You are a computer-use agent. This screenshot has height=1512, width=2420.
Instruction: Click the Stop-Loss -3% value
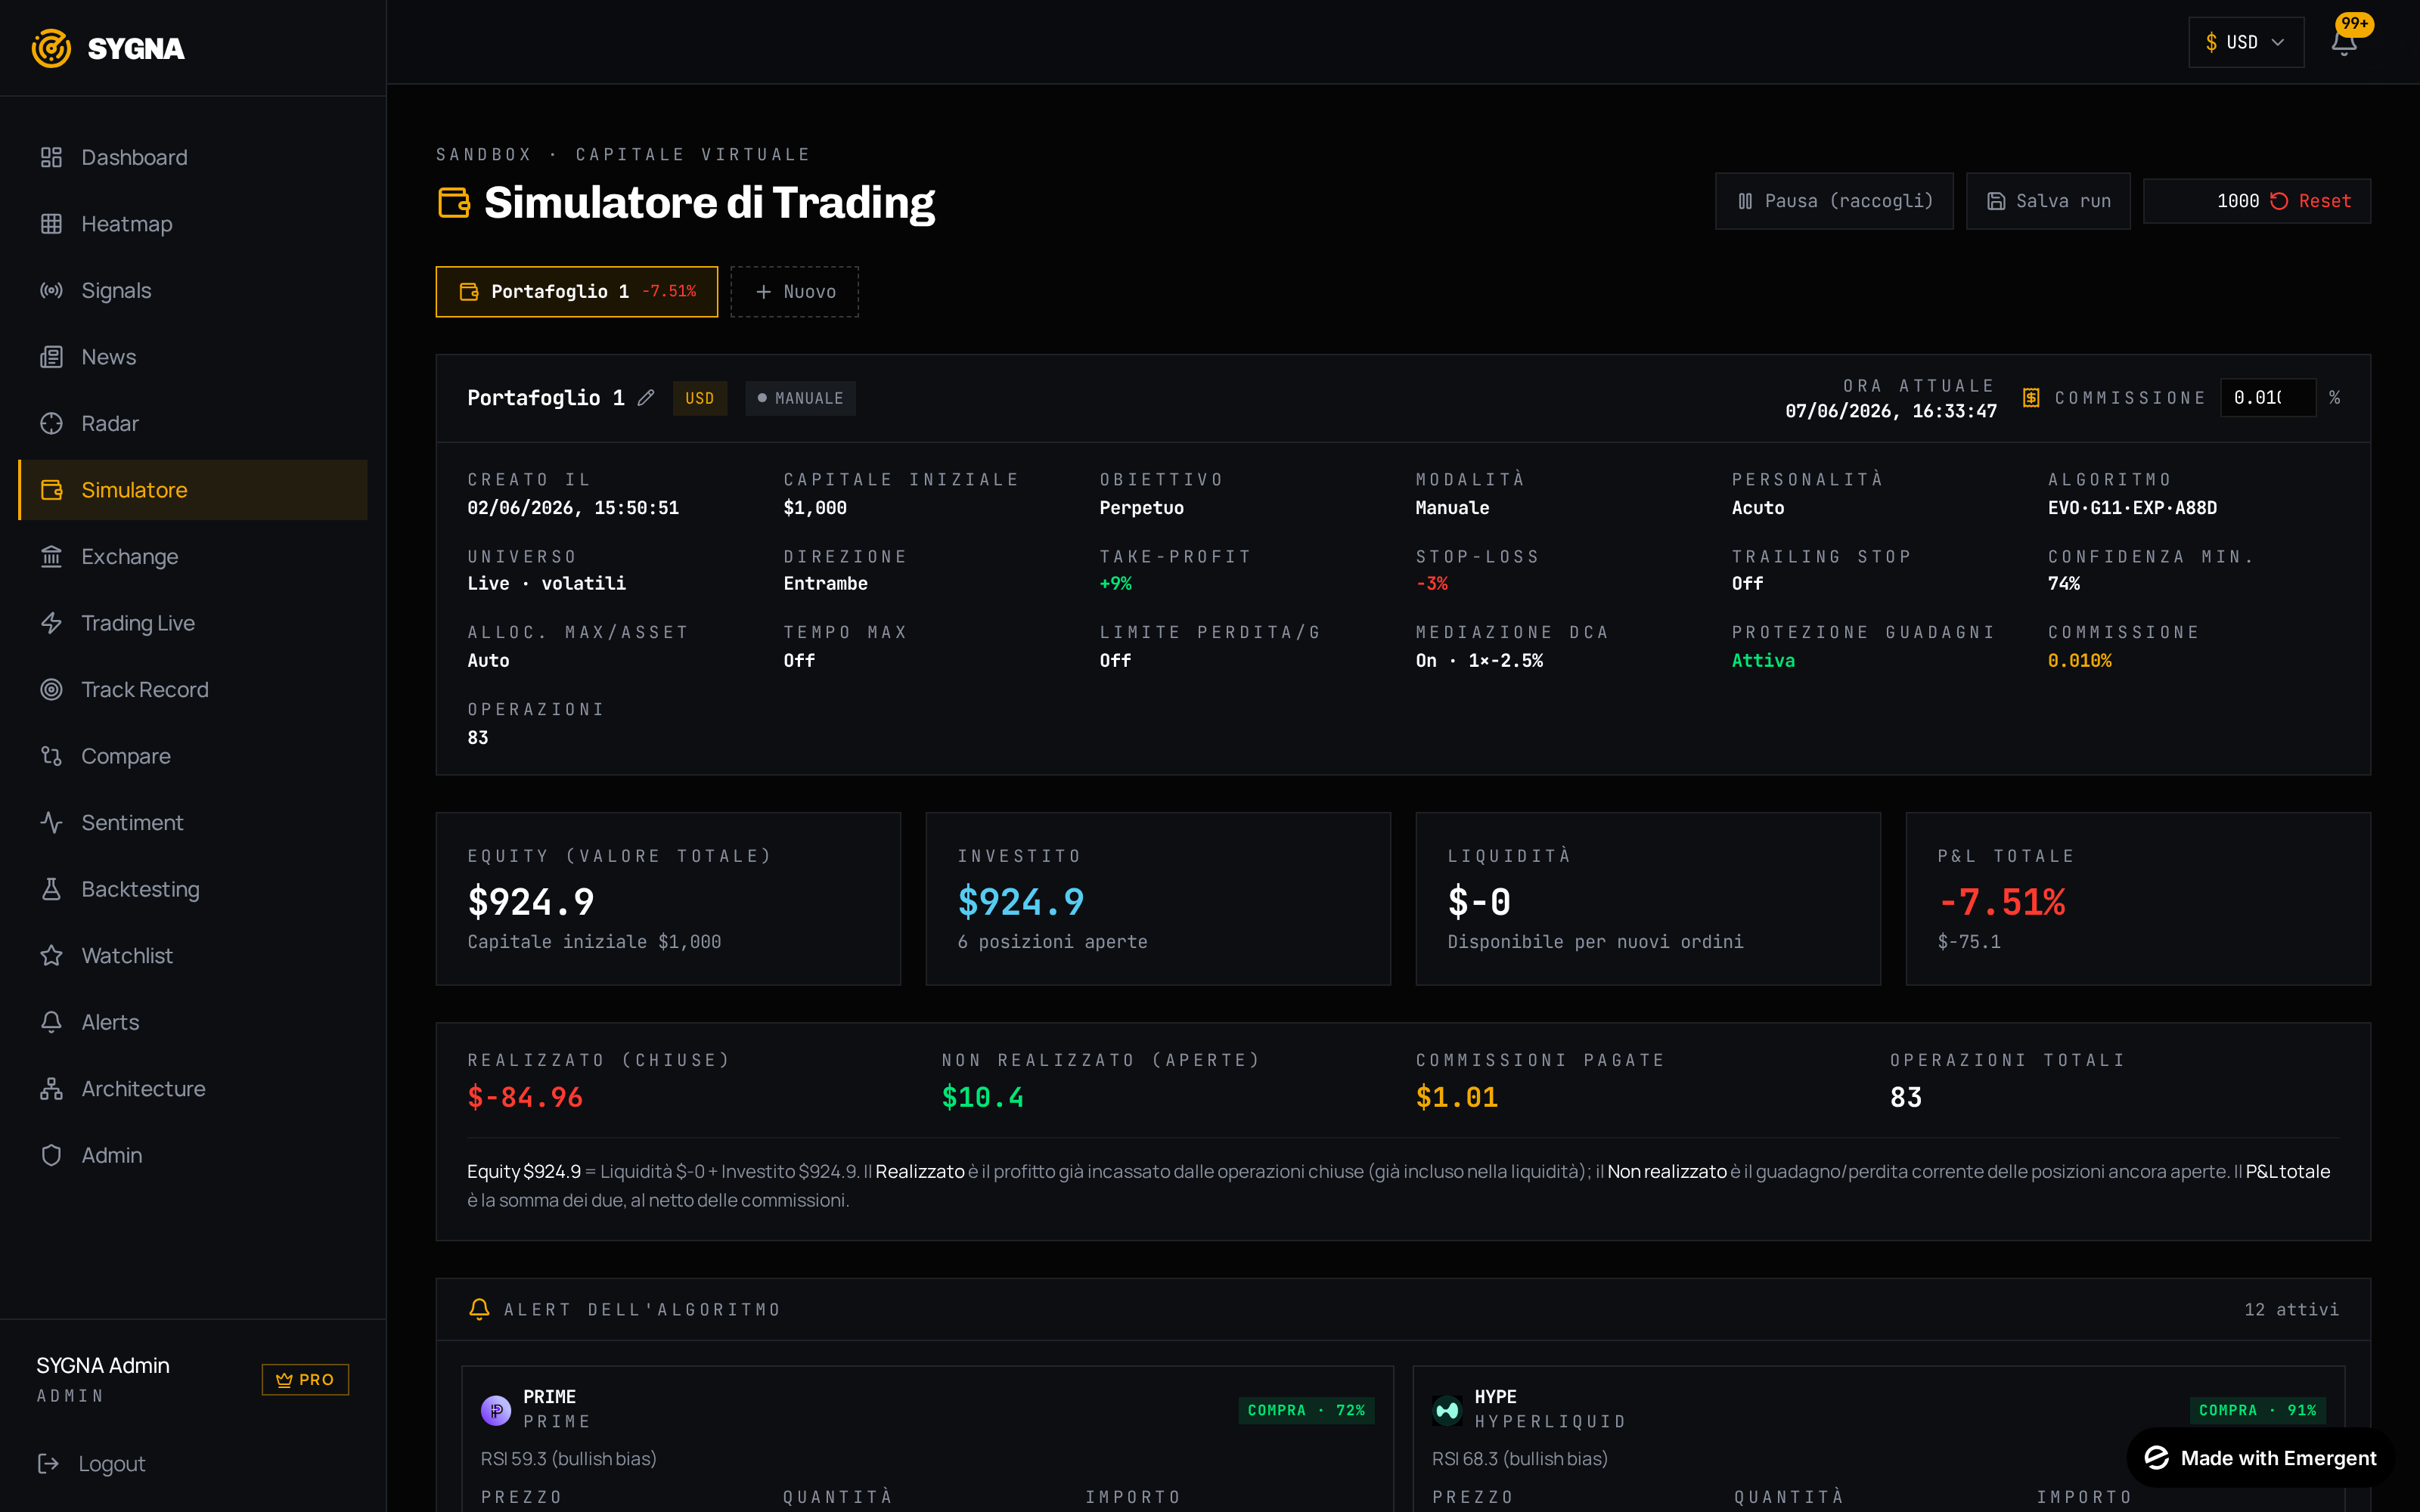[x=1431, y=583]
